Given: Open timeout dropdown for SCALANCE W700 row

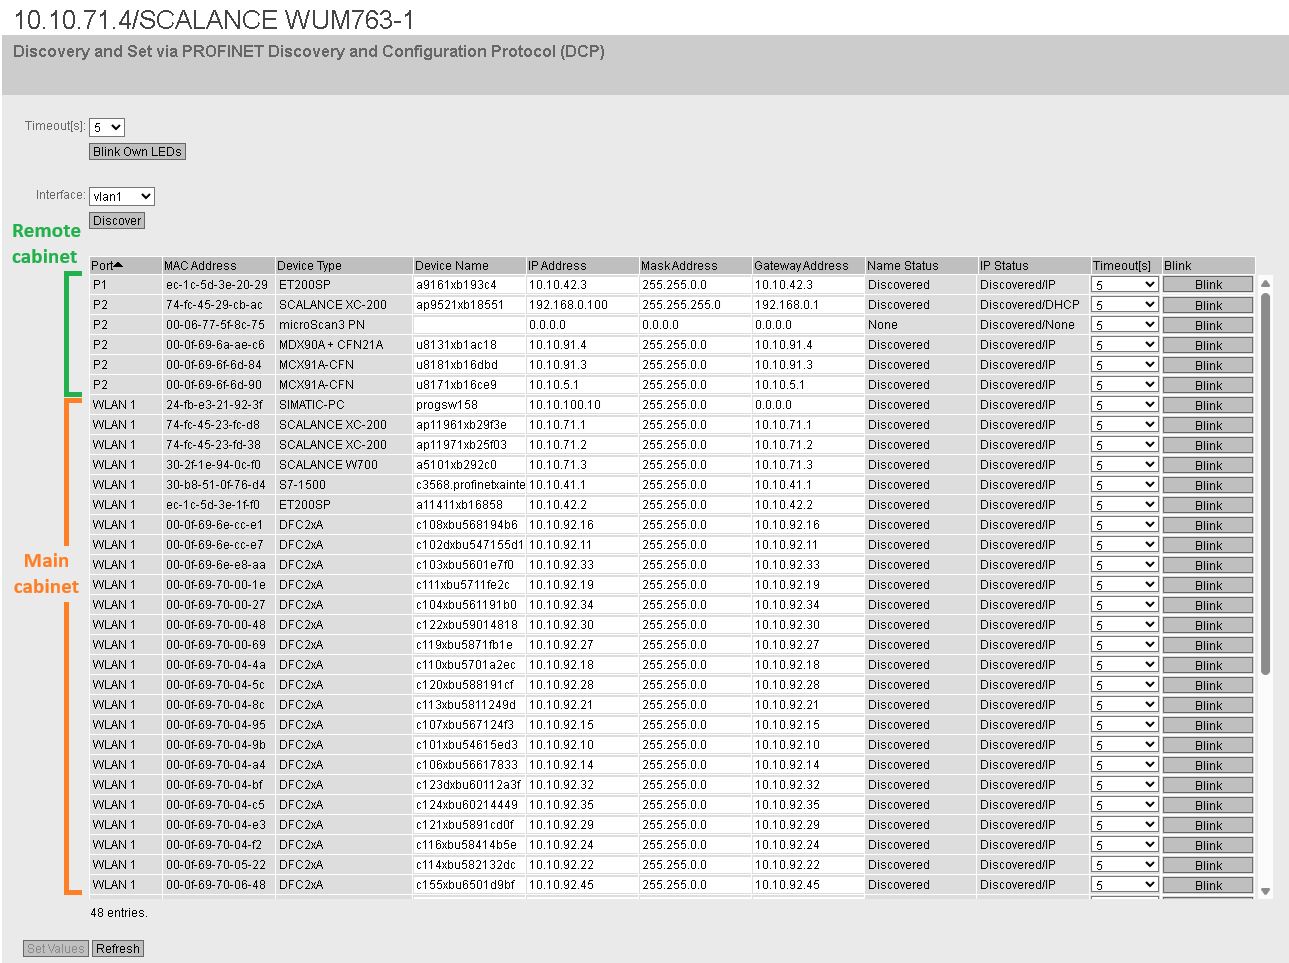Looking at the screenshot, I should point(1125,465).
